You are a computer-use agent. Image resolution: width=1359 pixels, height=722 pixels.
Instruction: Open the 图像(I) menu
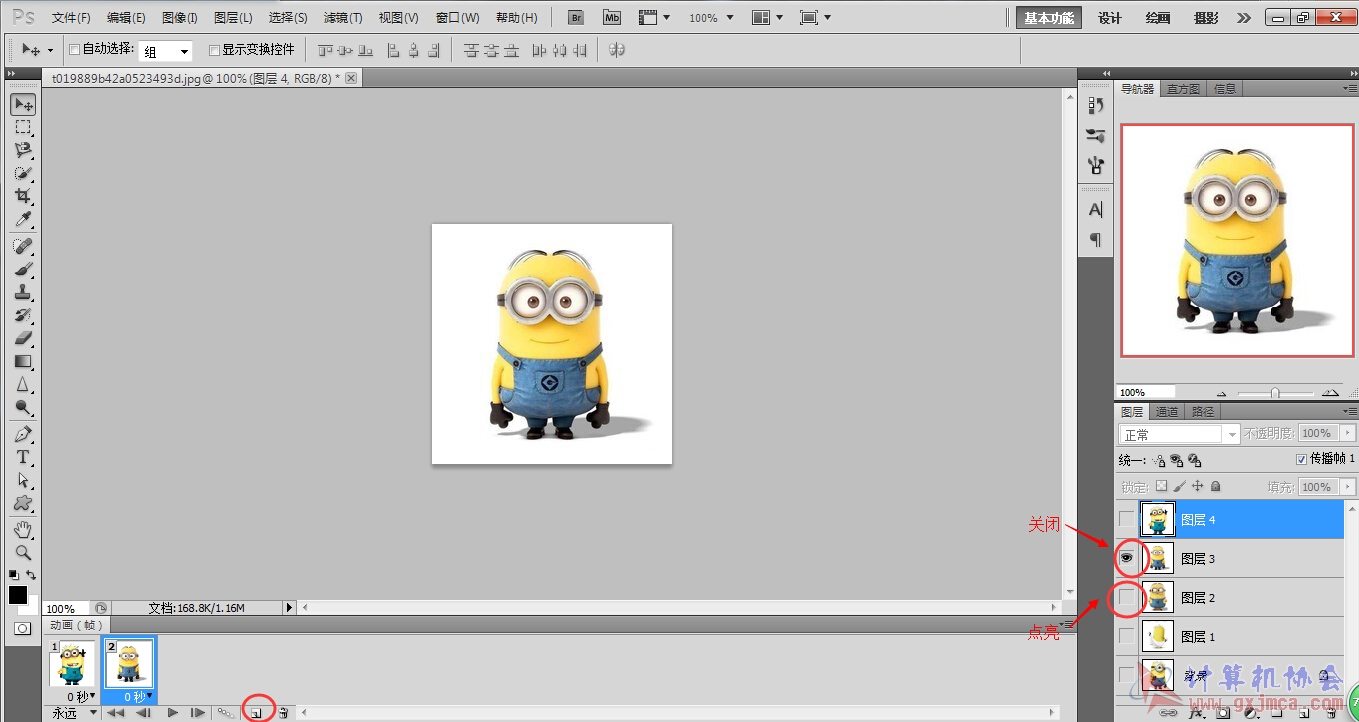[x=180, y=18]
